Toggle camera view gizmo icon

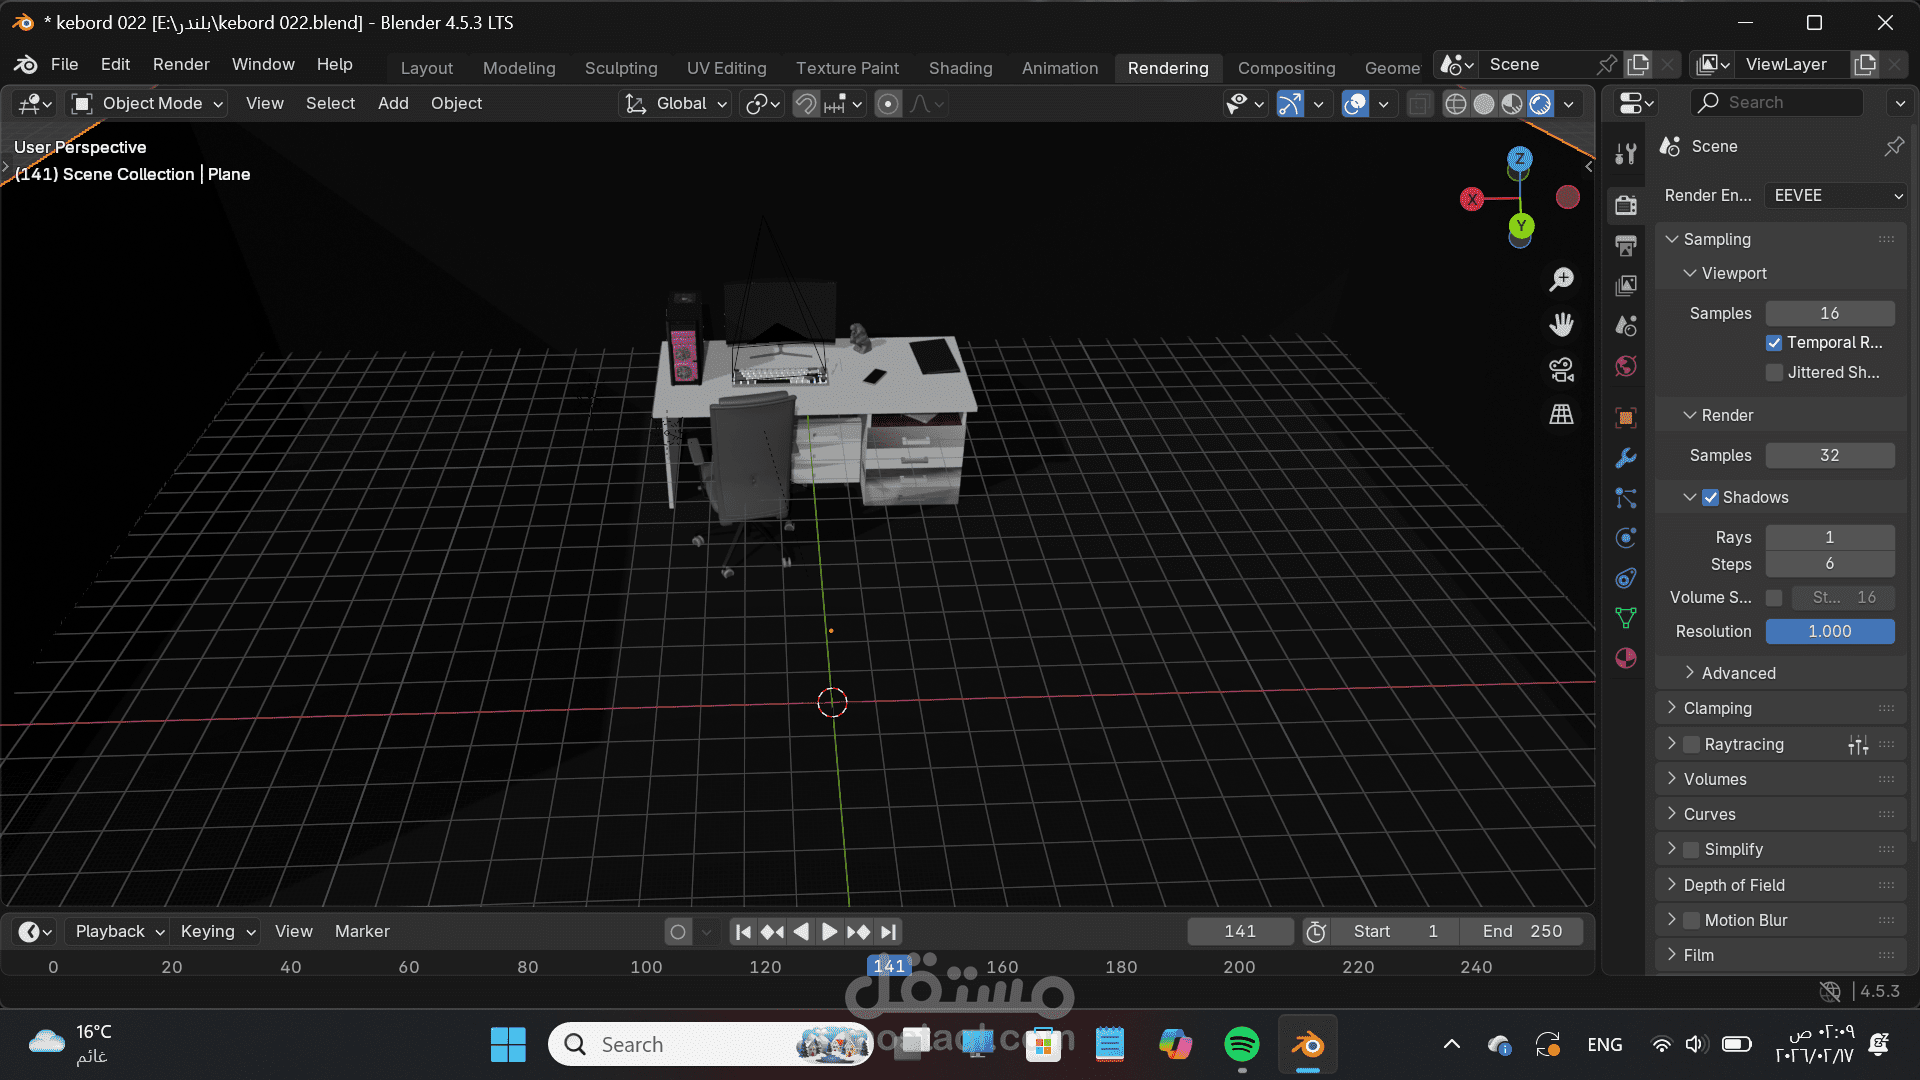click(x=1561, y=369)
